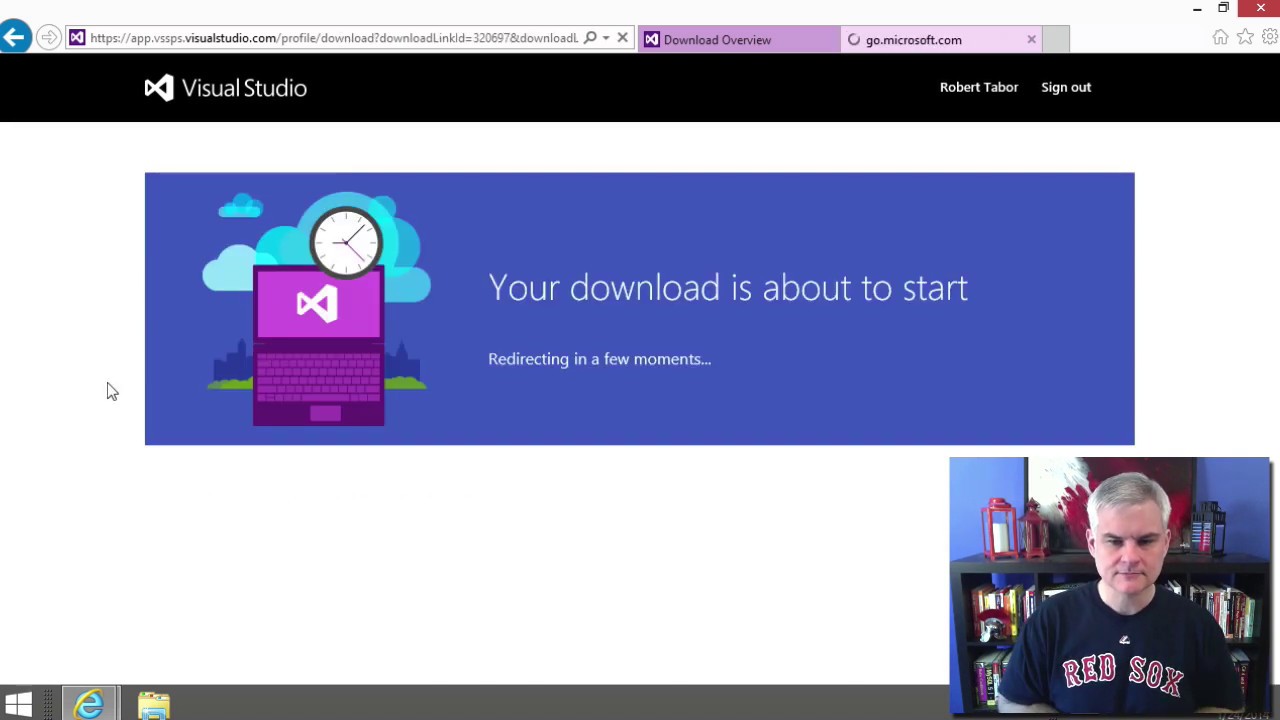Open a new blank tab
1280x720 pixels.
click(x=1056, y=40)
